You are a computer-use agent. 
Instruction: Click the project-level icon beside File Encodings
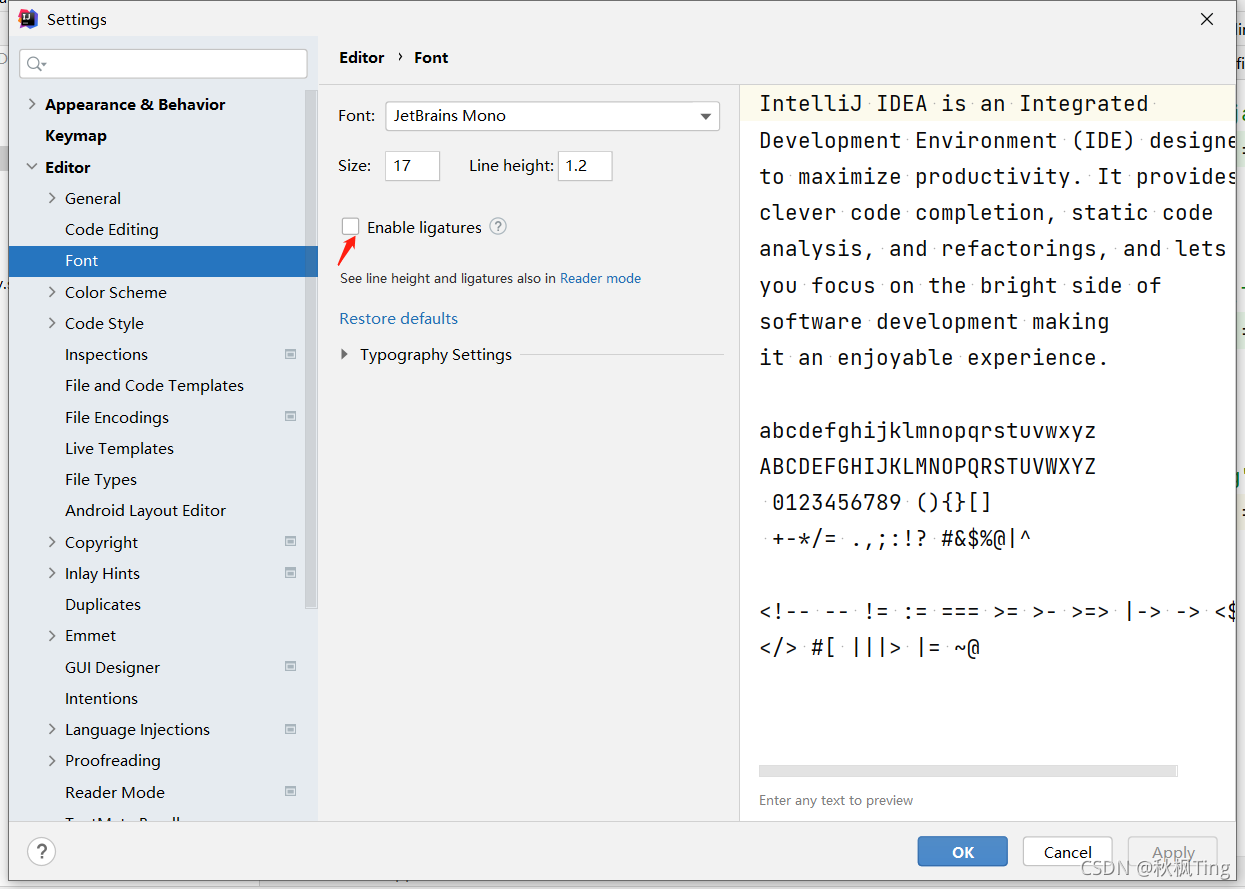pyautogui.click(x=290, y=416)
